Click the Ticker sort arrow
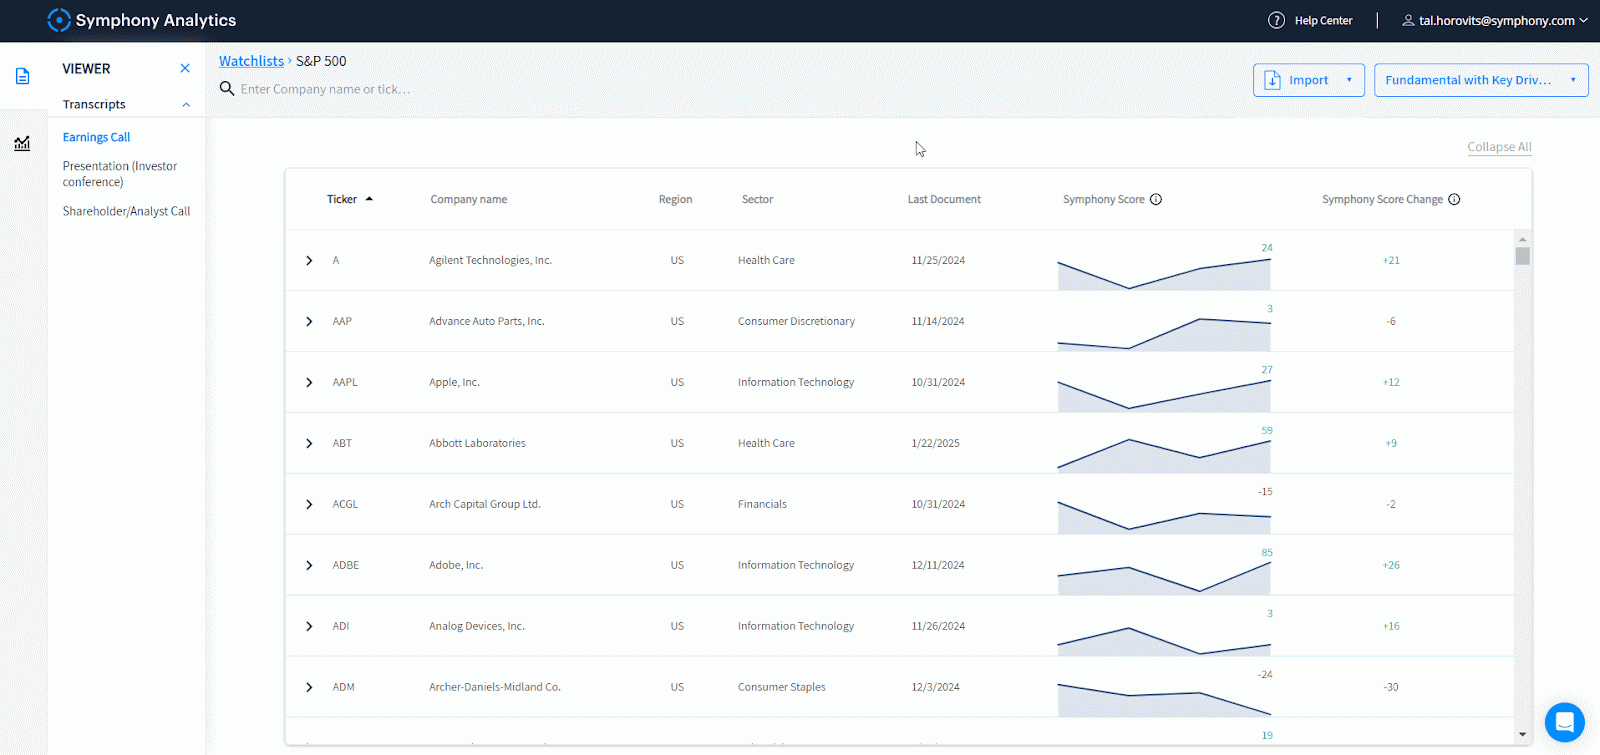This screenshot has width=1600, height=755. 369,199
